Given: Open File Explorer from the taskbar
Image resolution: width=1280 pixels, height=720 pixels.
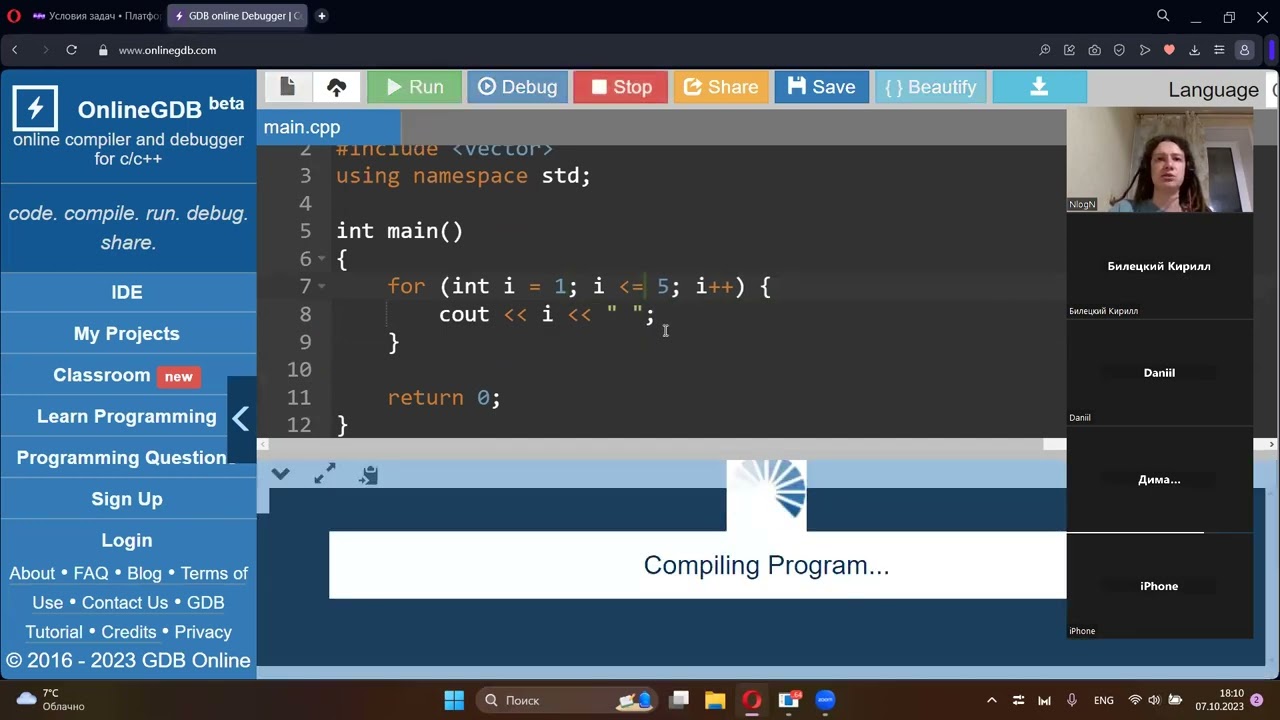Looking at the screenshot, I should coord(715,700).
